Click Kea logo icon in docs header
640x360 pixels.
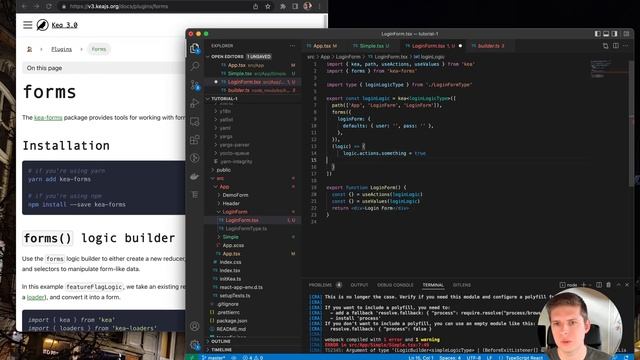(42, 25)
